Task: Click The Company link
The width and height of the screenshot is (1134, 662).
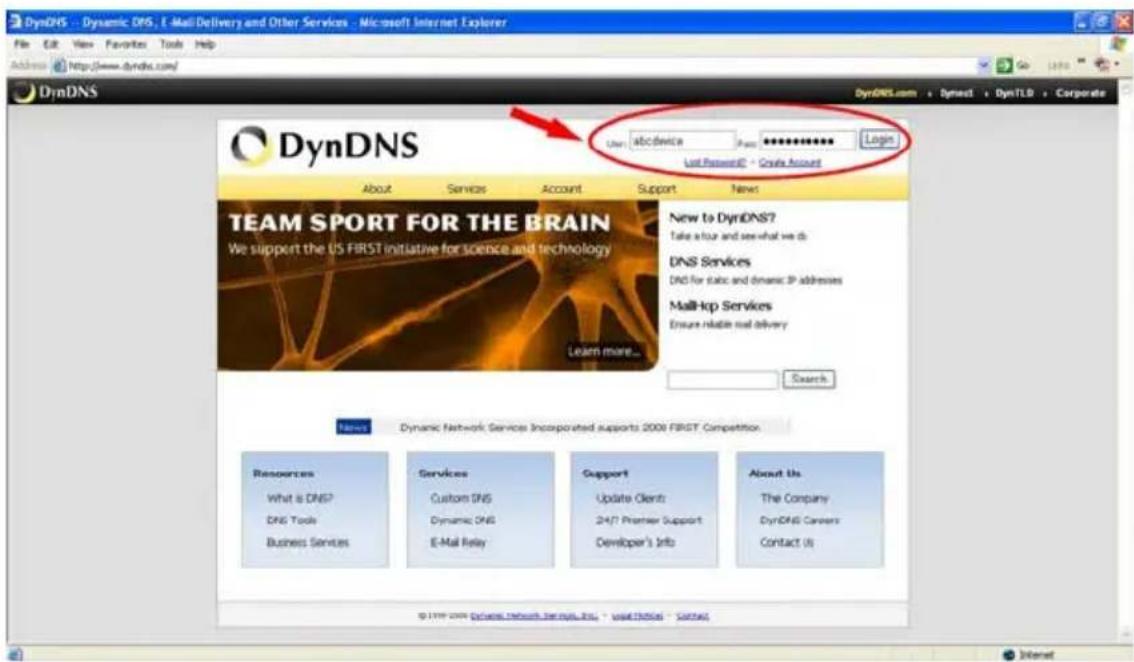Action: [x=794, y=498]
